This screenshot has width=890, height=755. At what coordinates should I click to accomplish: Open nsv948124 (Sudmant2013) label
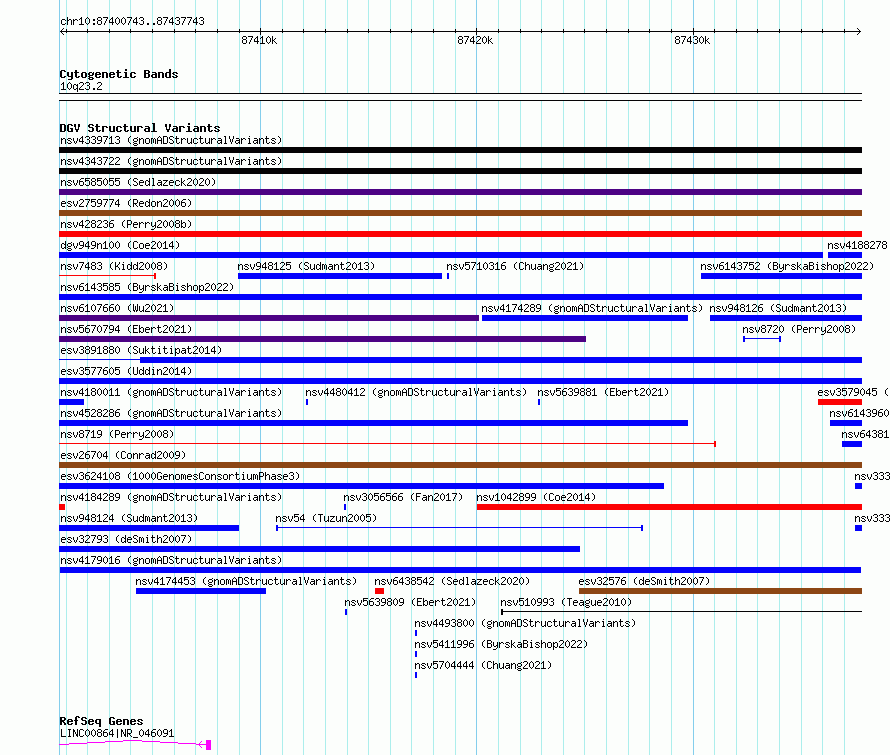pyautogui.click(x=129, y=518)
